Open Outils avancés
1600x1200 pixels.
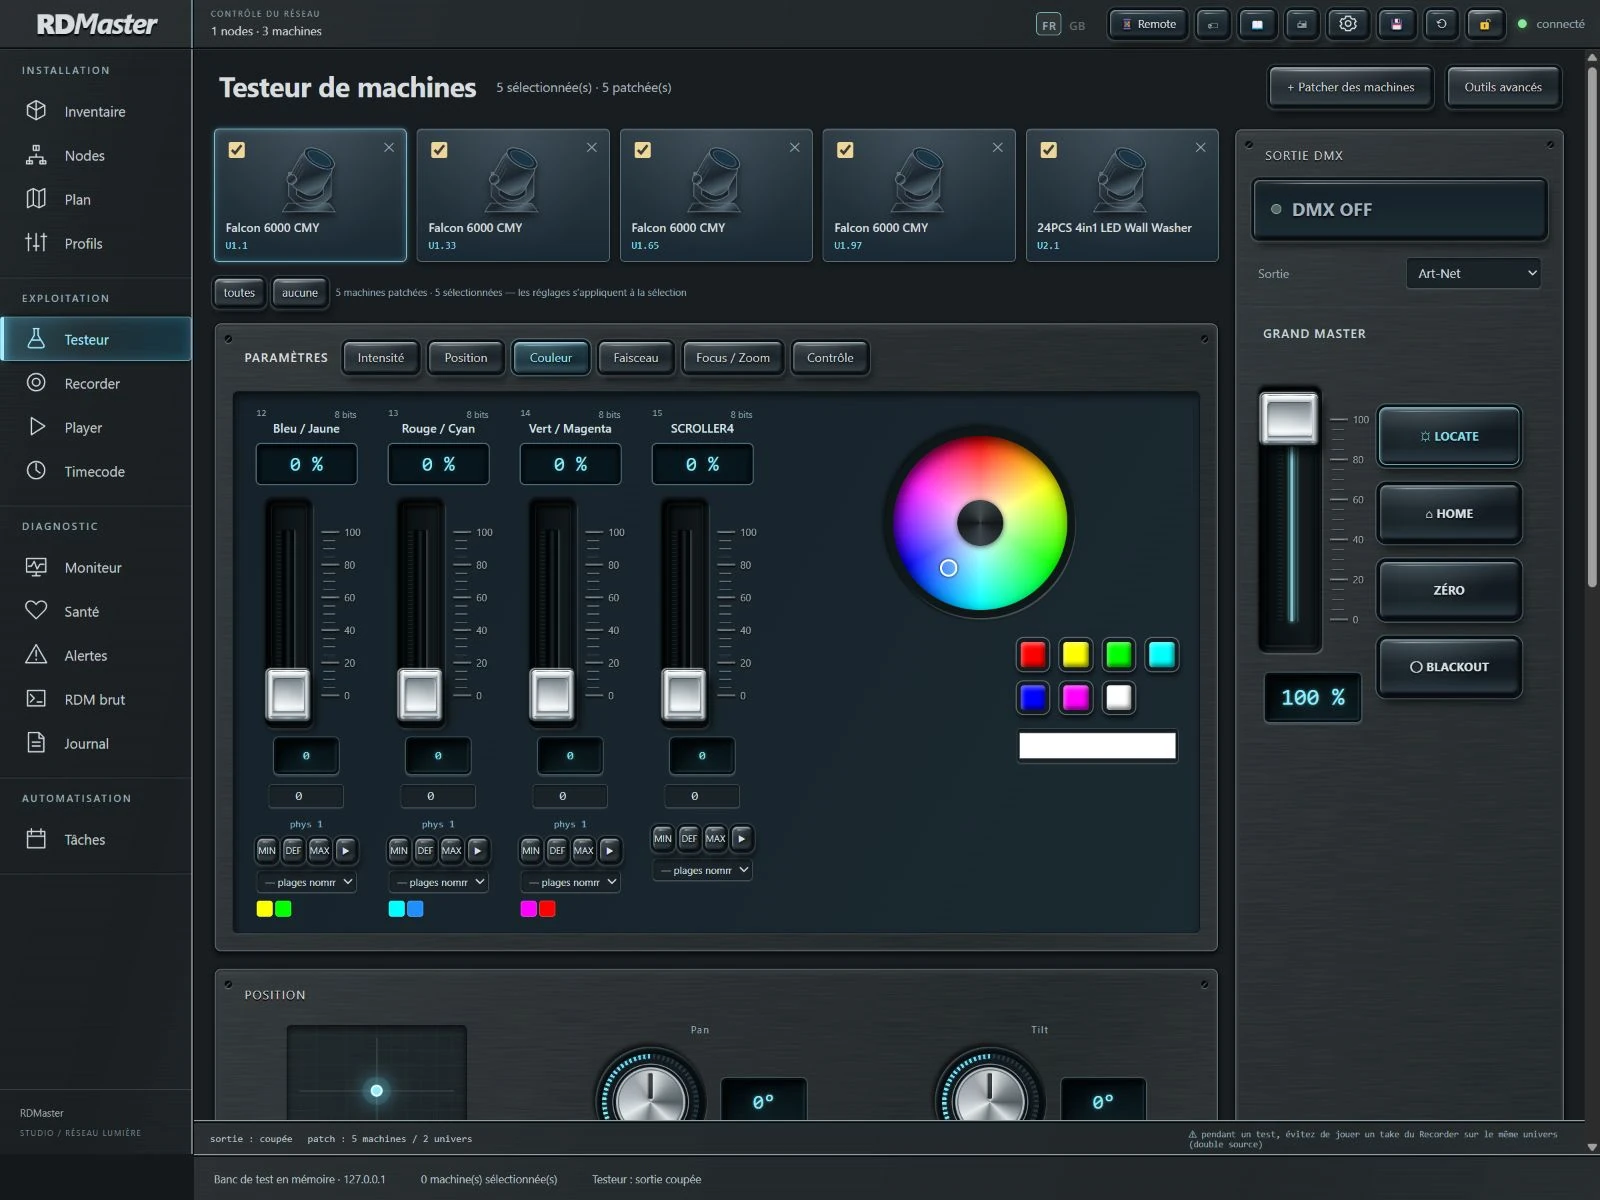click(1503, 87)
